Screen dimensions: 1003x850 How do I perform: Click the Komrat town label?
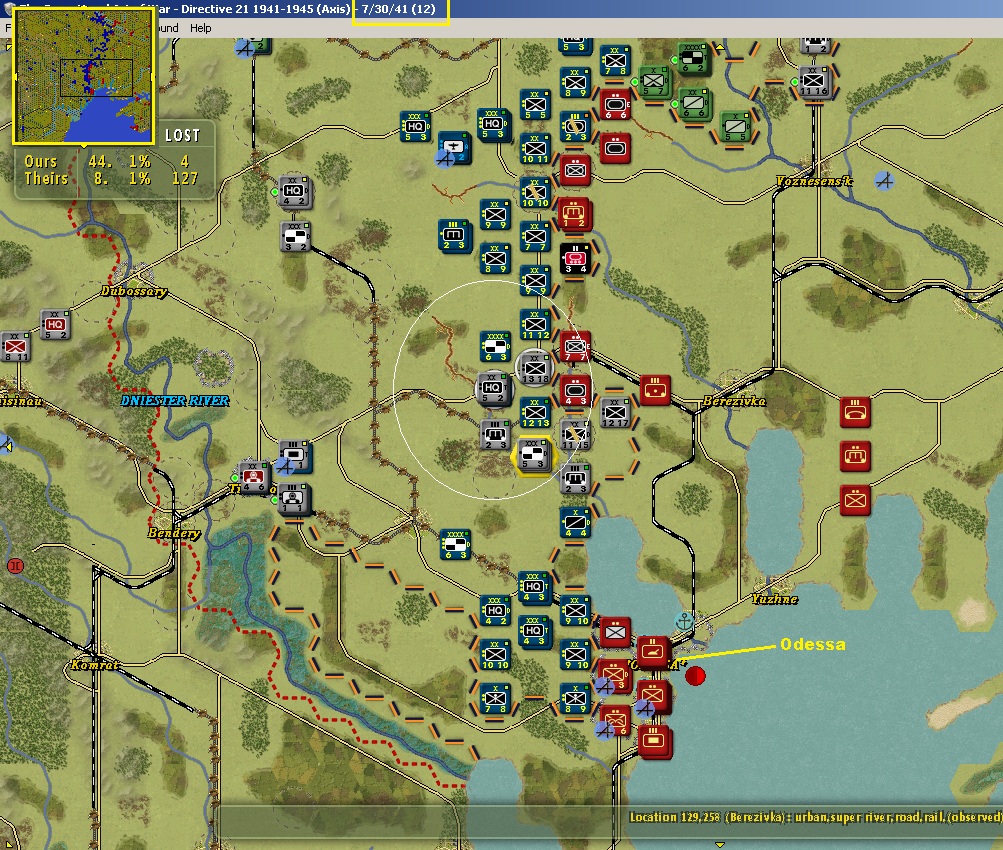(x=95, y=665)
